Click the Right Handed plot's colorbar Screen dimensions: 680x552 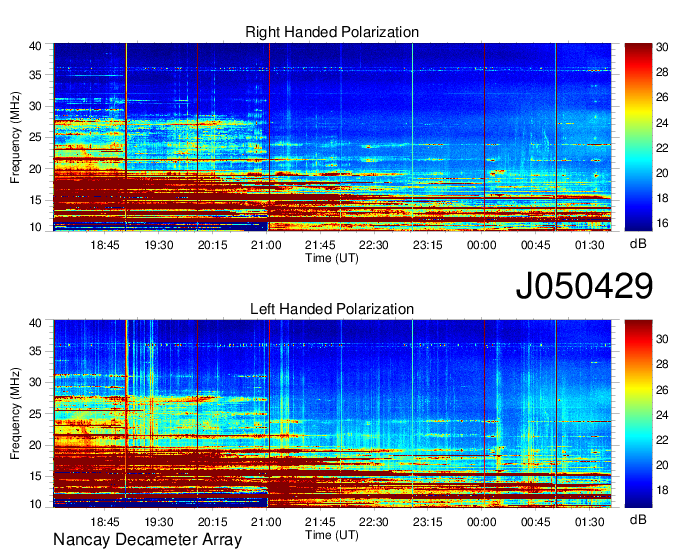638,137
